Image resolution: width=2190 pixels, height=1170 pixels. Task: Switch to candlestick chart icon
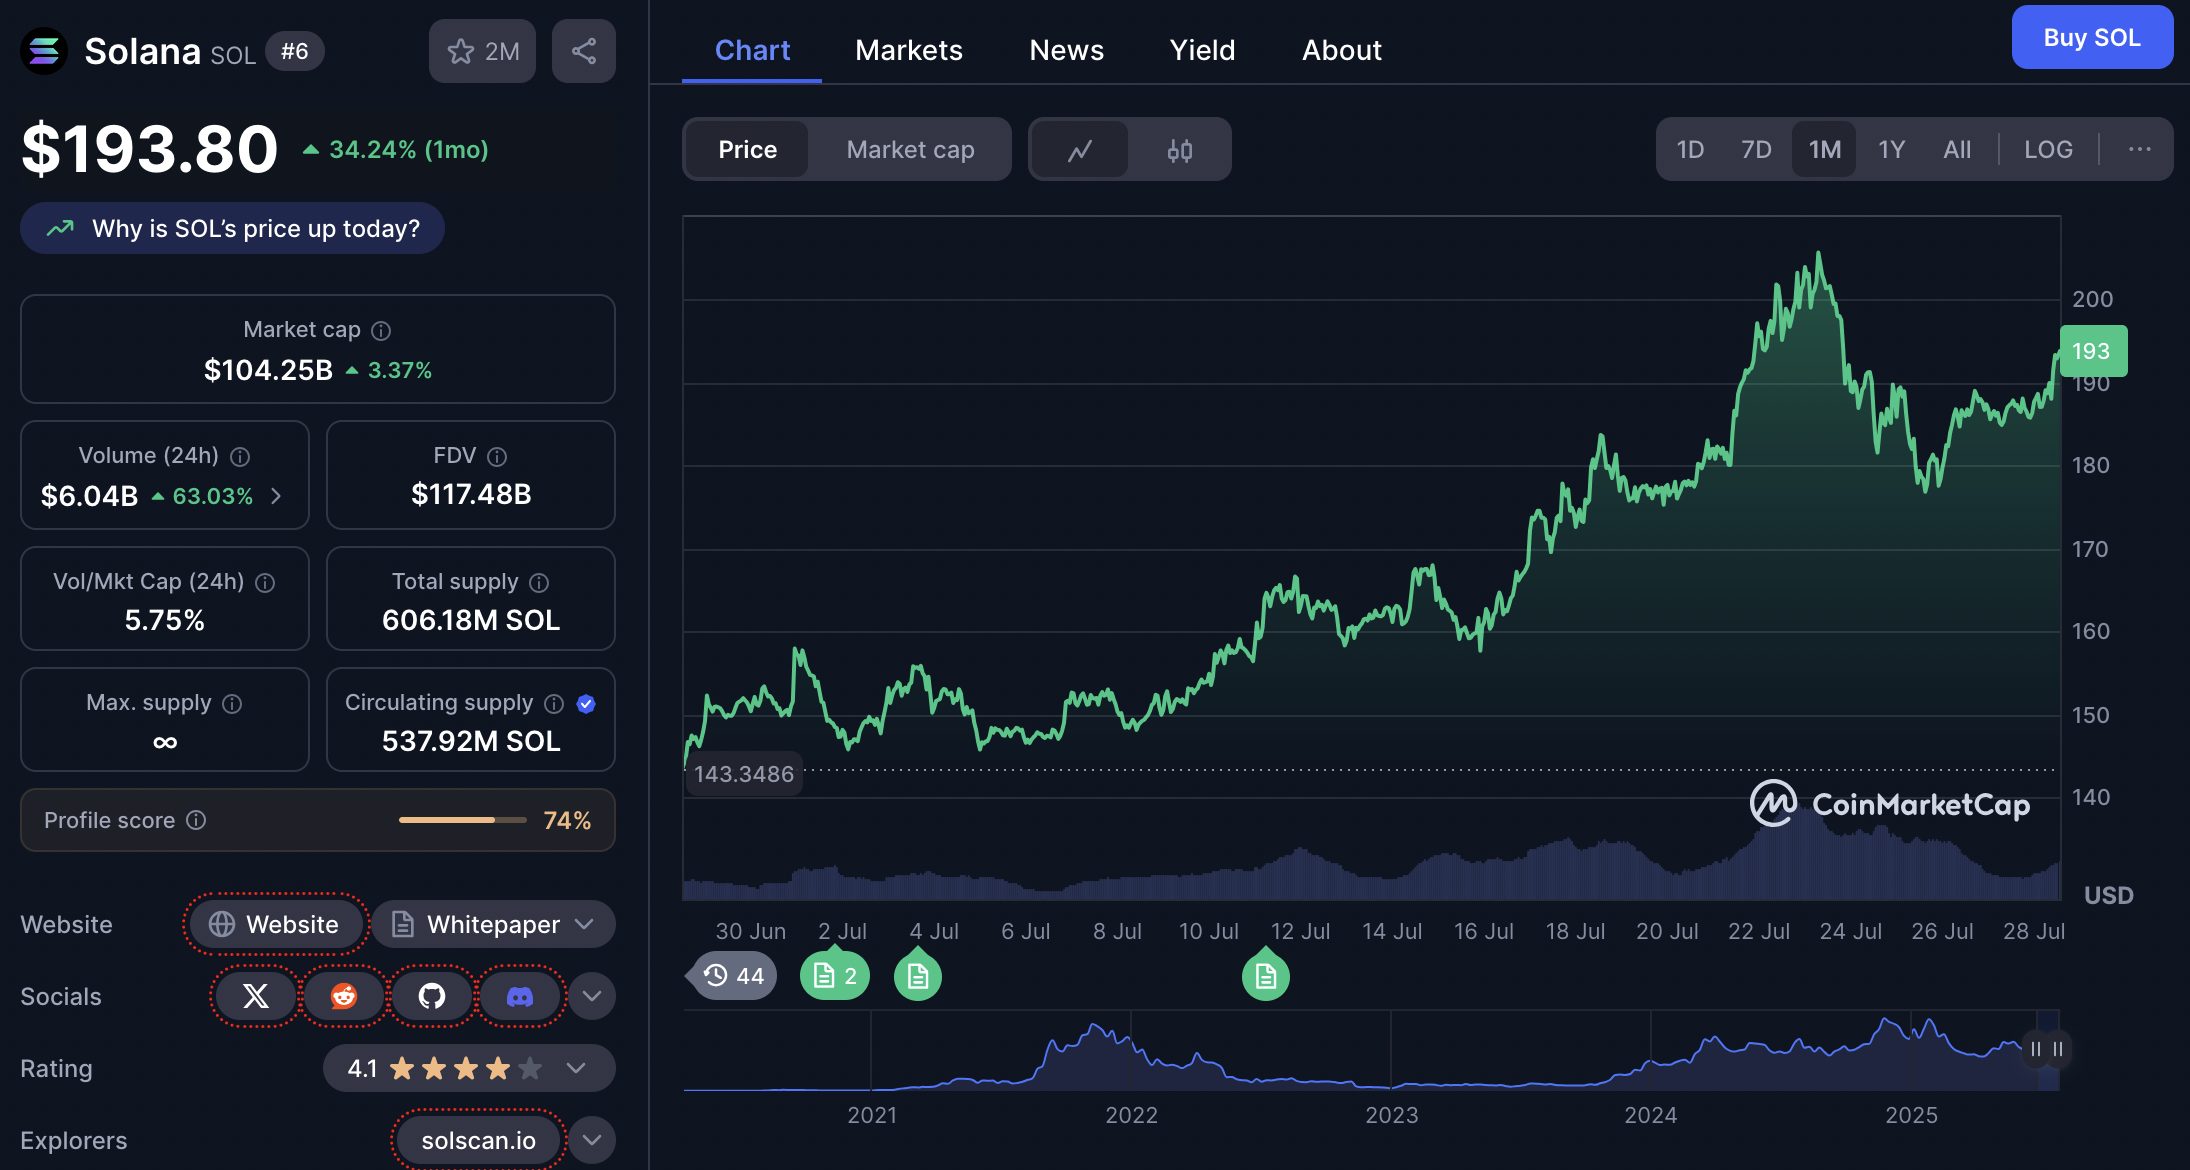[x=1180, y=150]
